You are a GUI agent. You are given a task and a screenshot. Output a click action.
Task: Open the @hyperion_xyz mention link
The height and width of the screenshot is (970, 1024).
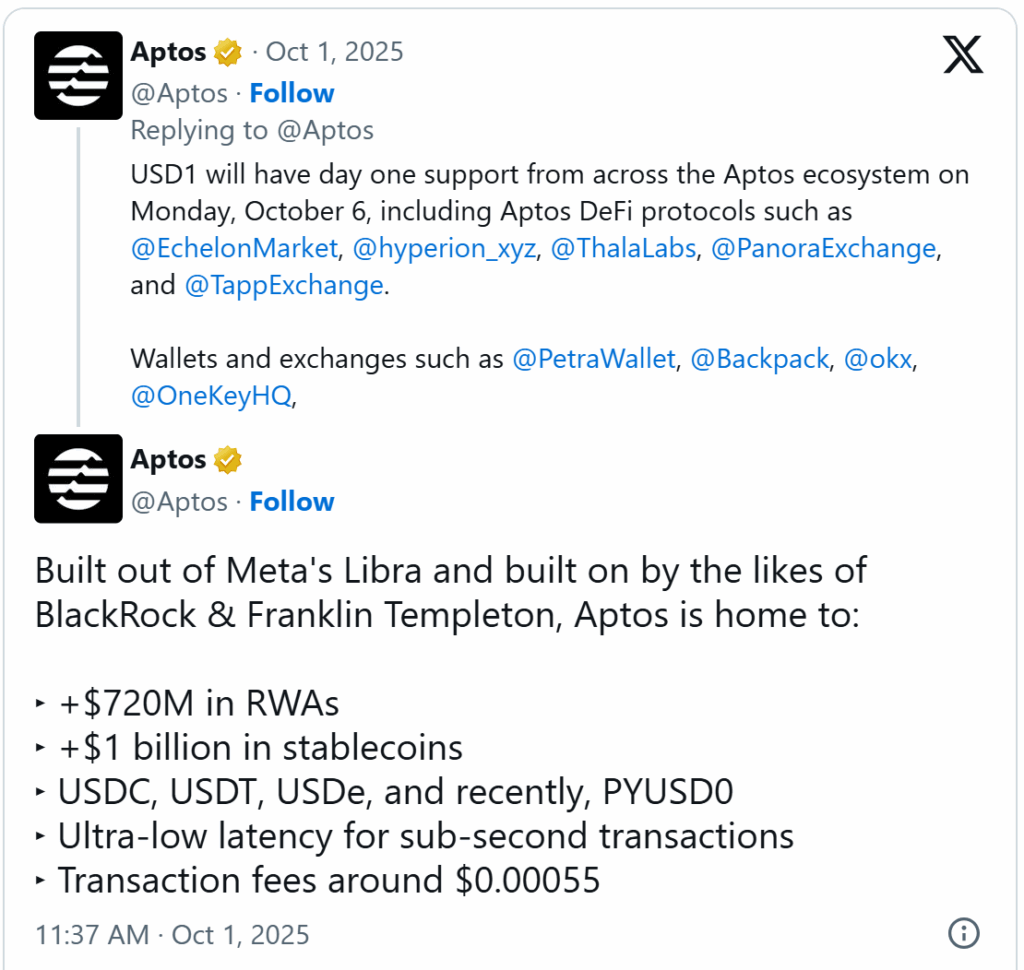point(444,248)
